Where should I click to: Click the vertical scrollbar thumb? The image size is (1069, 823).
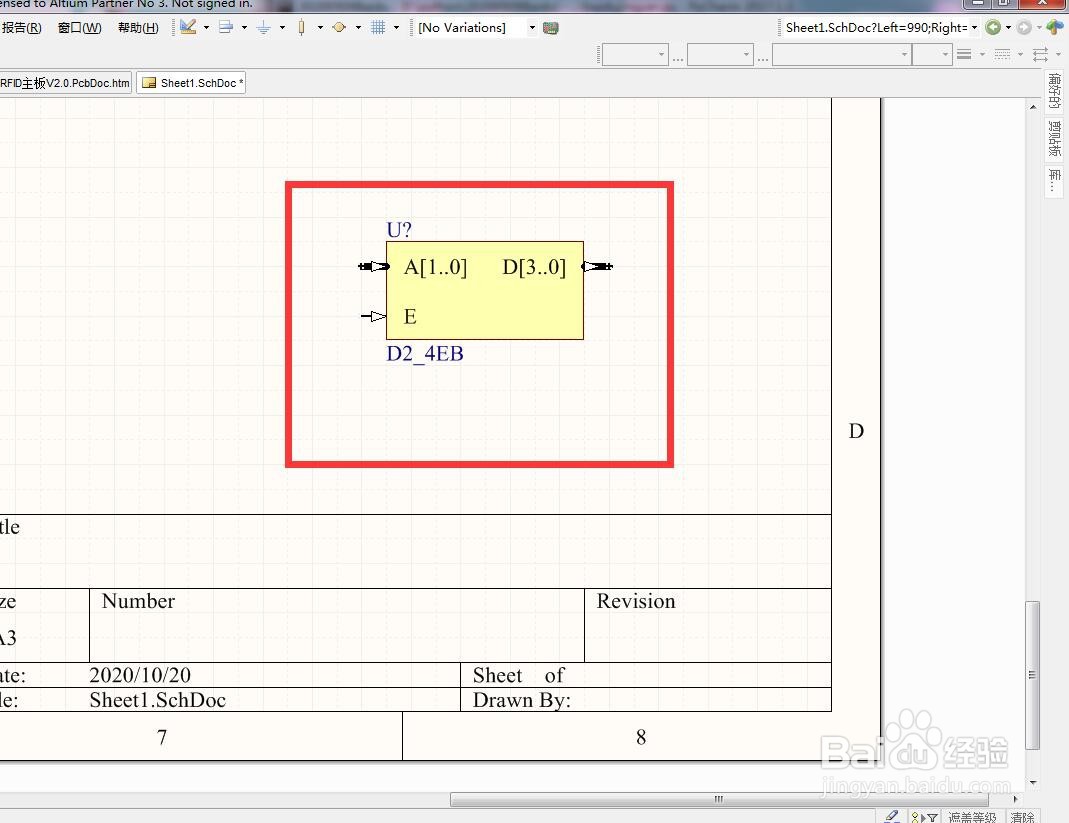[x=1033, y=674]
